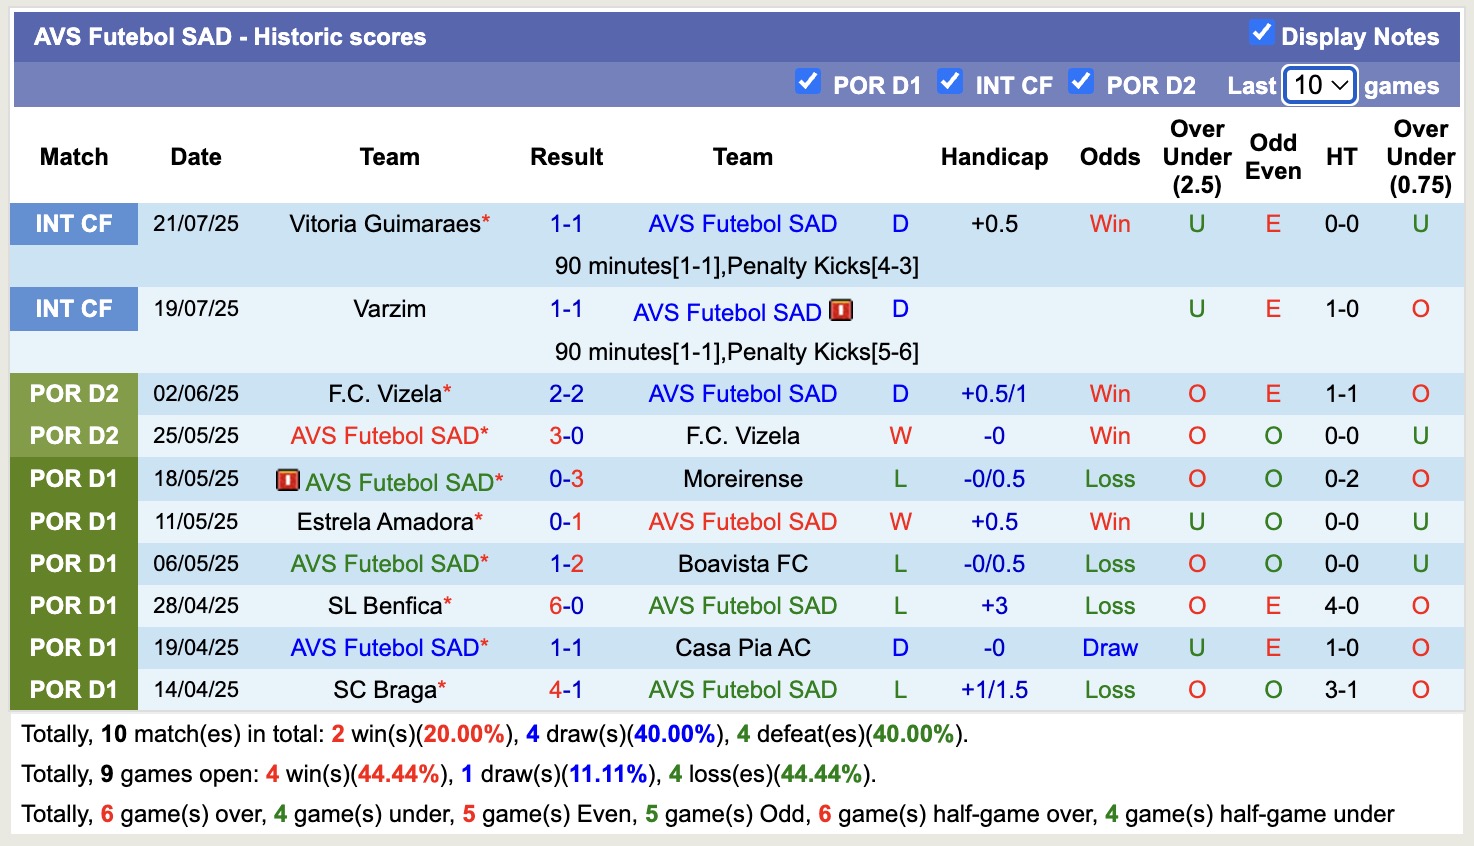The width and height of the screenshot is (1474, 846).
Task: Click red card icon in Moreirense row
Action: click(288, 481)
